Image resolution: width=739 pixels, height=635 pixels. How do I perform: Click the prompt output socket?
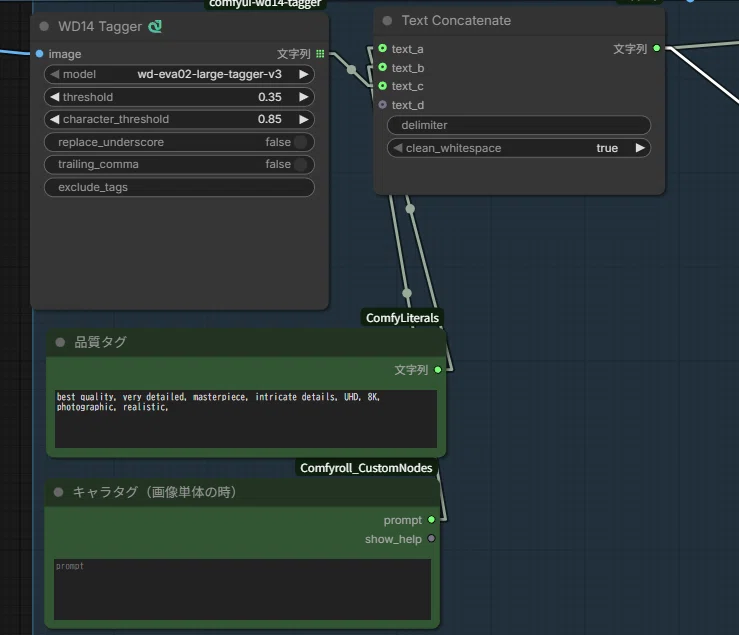pos(431,520)
